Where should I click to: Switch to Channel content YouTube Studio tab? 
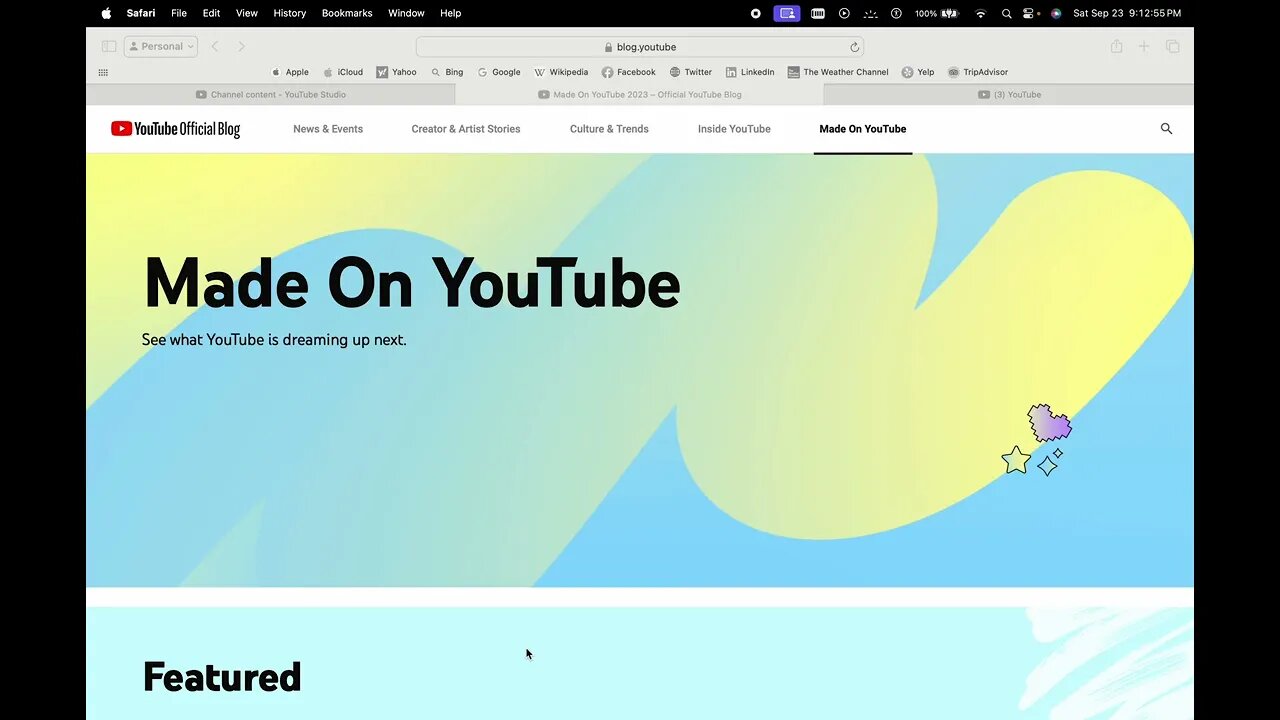click(x=271, y=95)
